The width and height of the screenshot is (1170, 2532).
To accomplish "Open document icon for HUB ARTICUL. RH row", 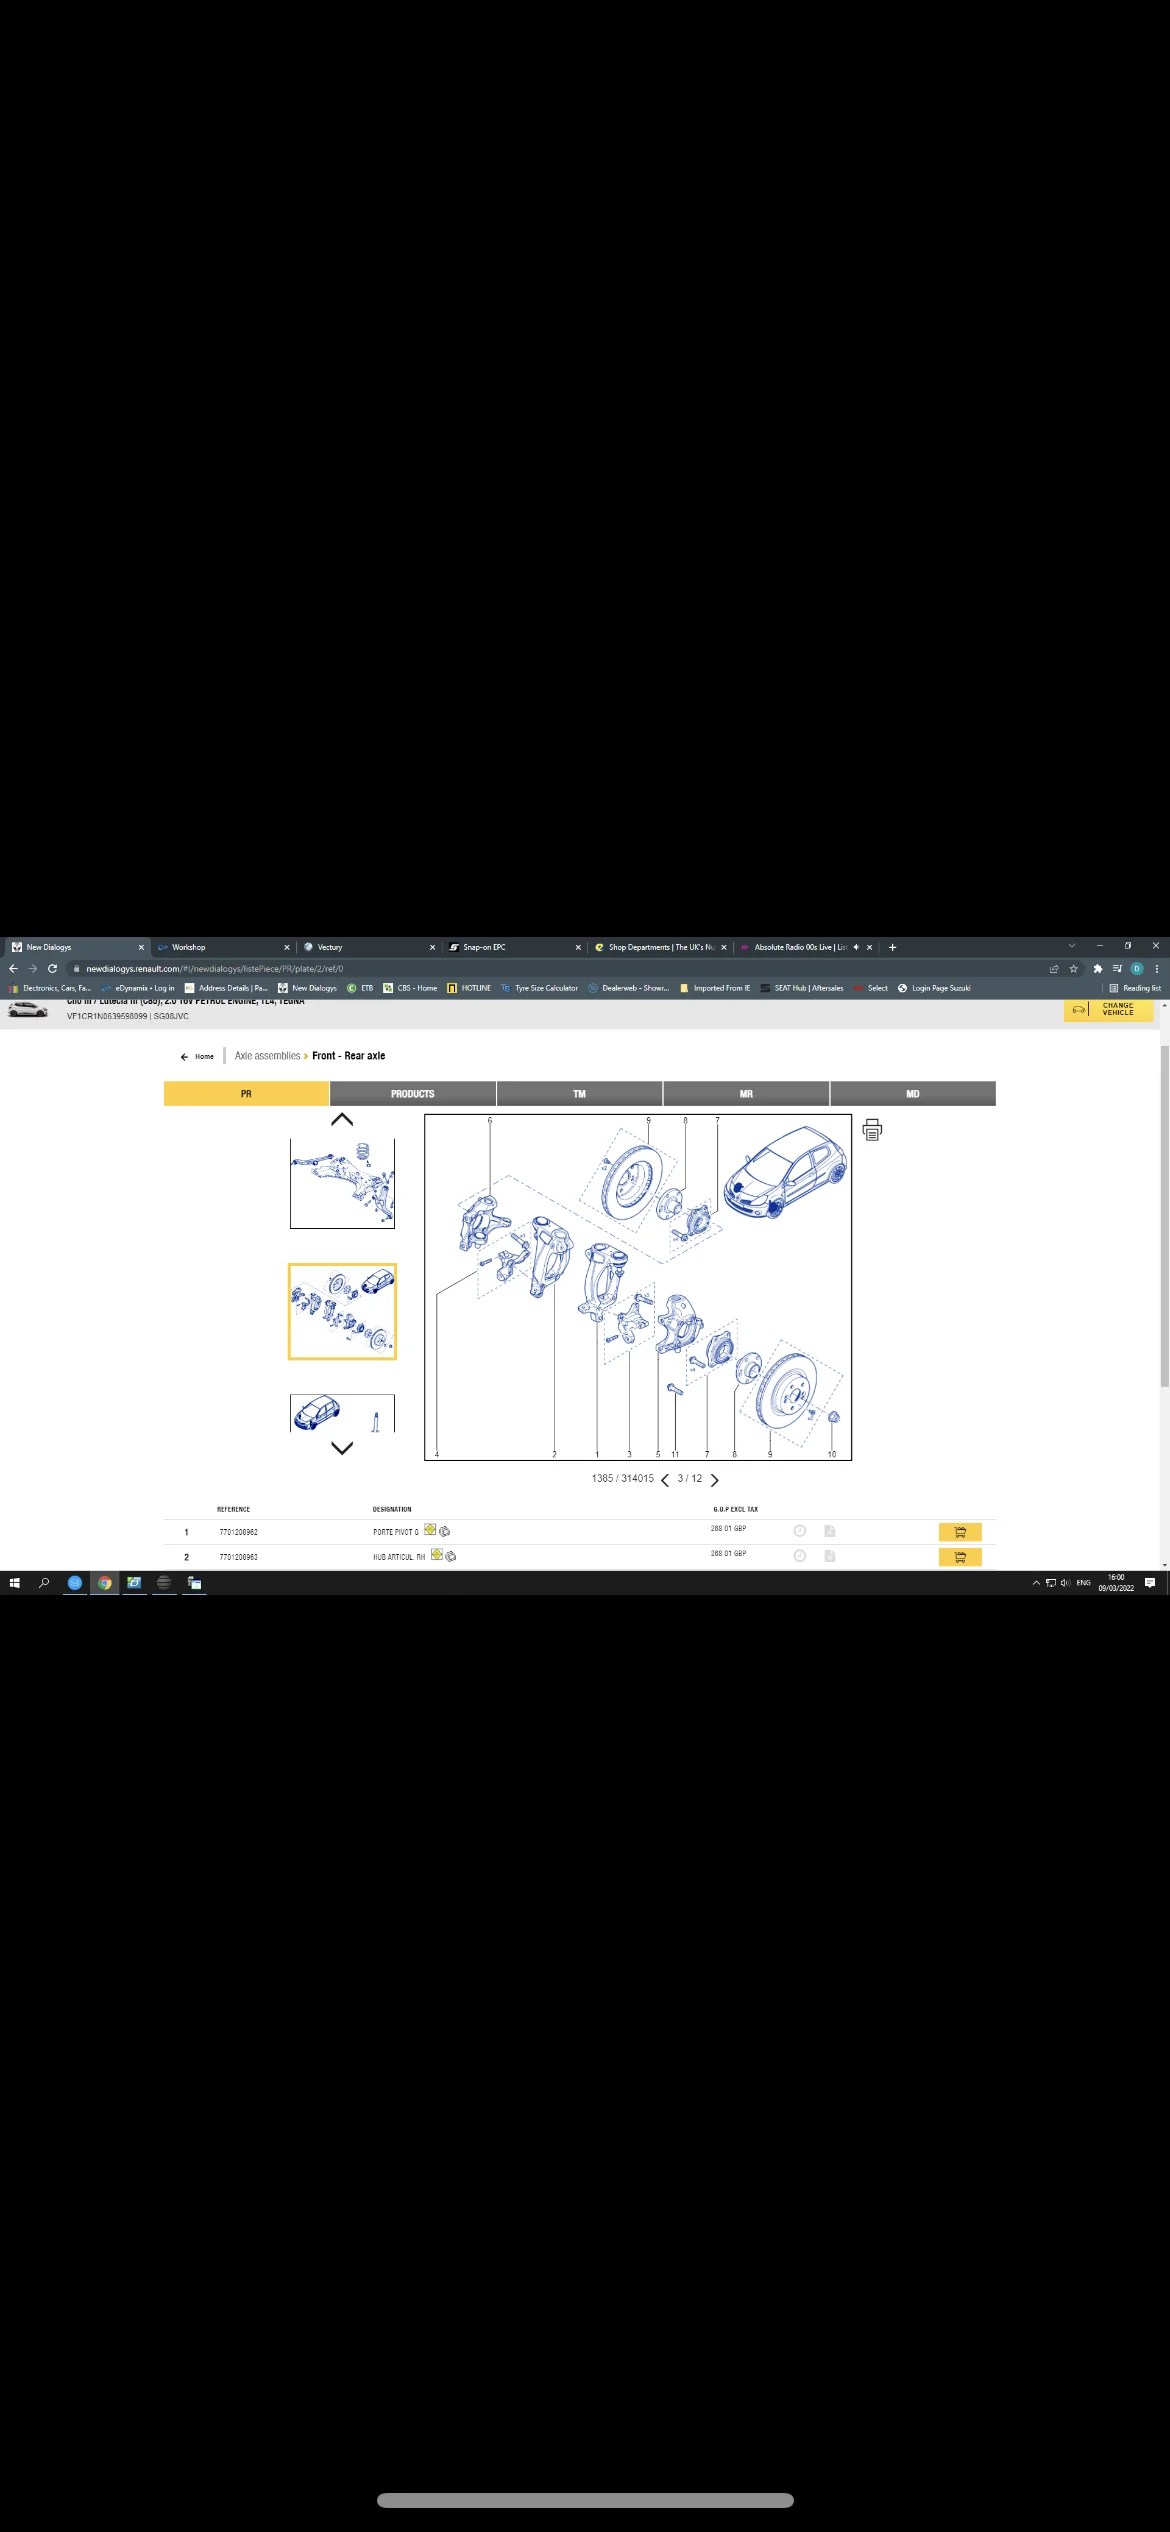I will [830, 1556].
